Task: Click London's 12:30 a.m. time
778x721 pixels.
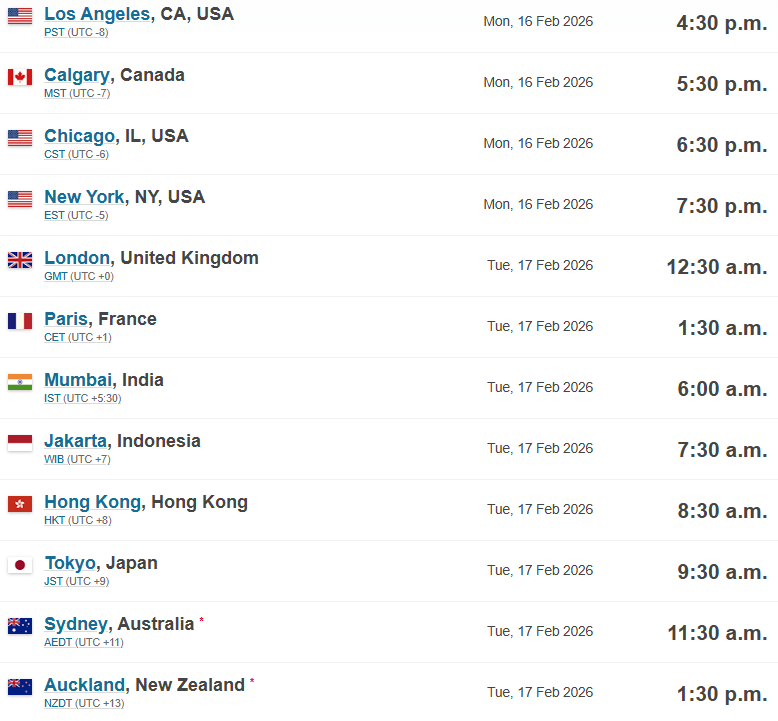Action: [717, 267]
